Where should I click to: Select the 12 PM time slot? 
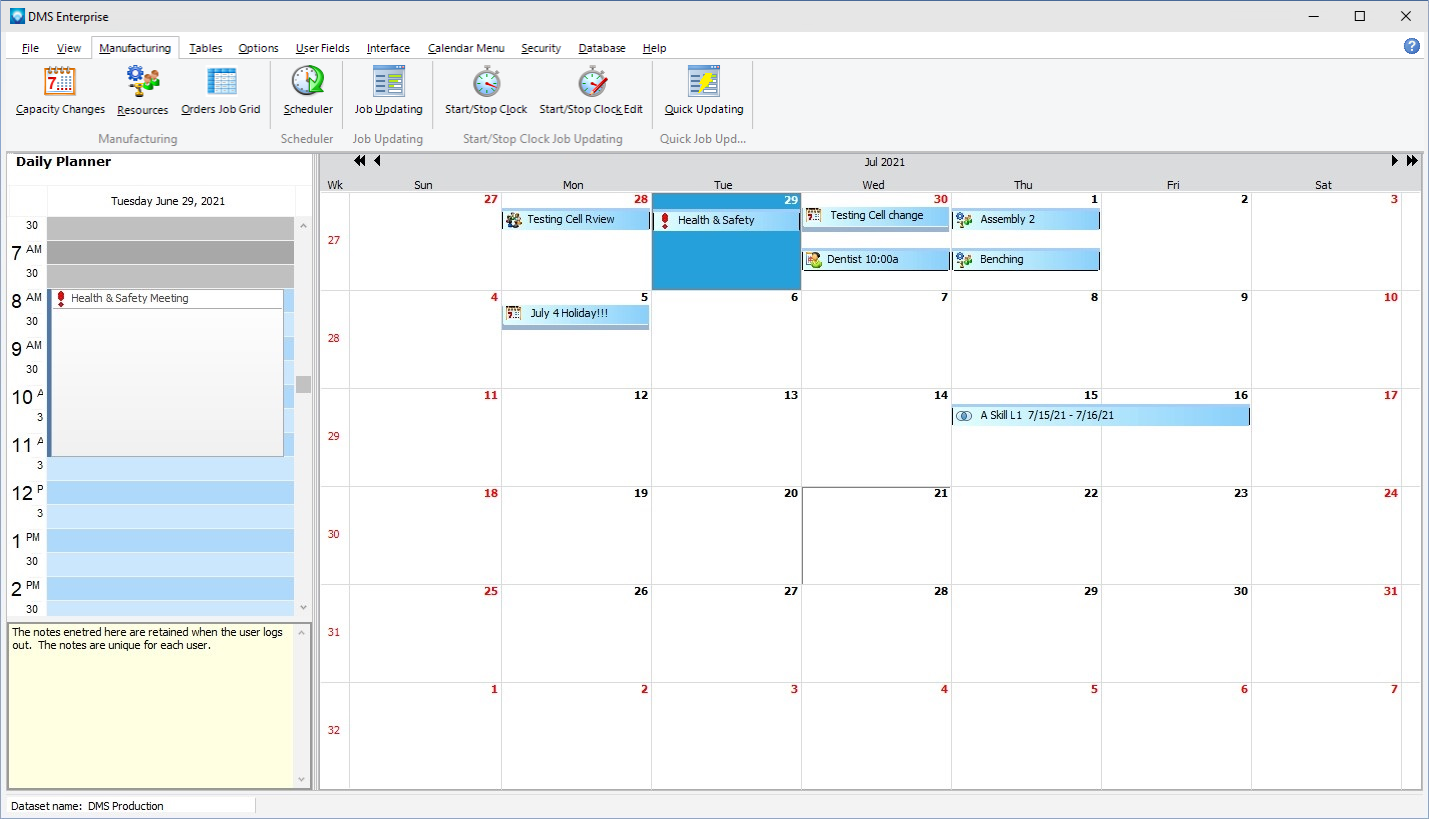point(171,493)
